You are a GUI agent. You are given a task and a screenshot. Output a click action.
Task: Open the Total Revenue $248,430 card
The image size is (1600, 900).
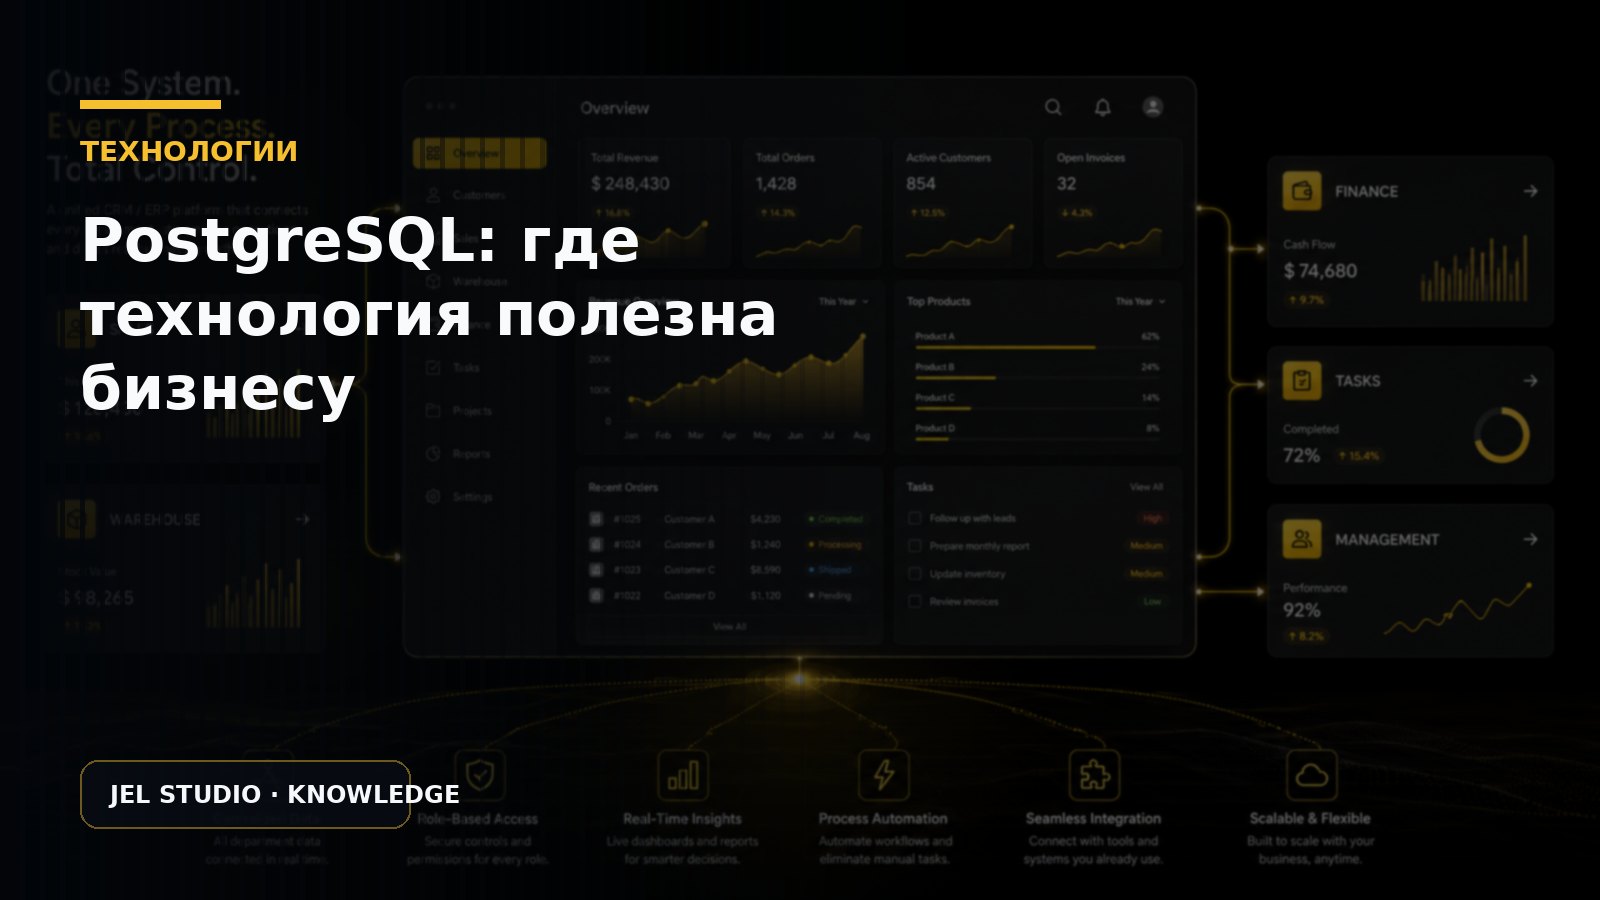[x=654, y=203]
